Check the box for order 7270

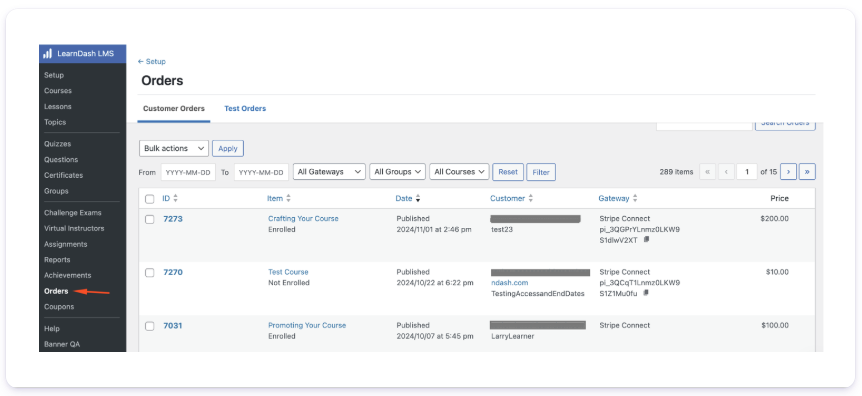pyautogui.click(x=150, y=273)
